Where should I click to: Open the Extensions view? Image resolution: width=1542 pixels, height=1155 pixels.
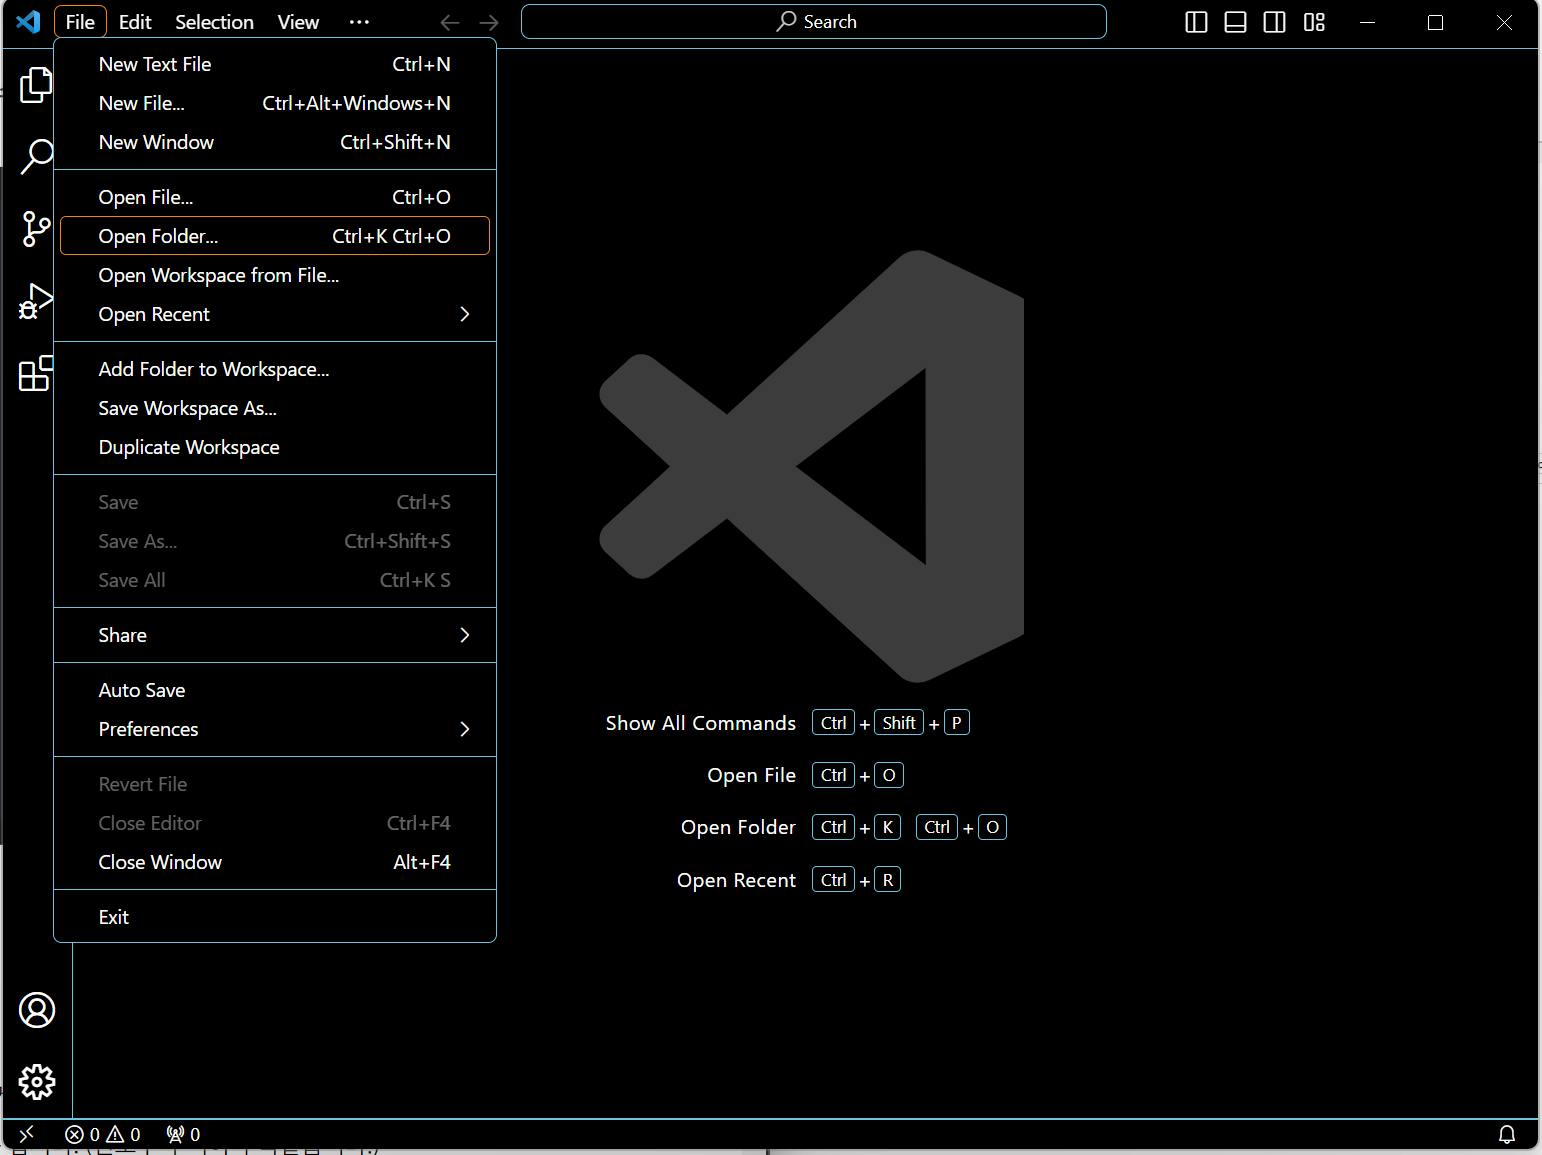click(x=36, y=373)
